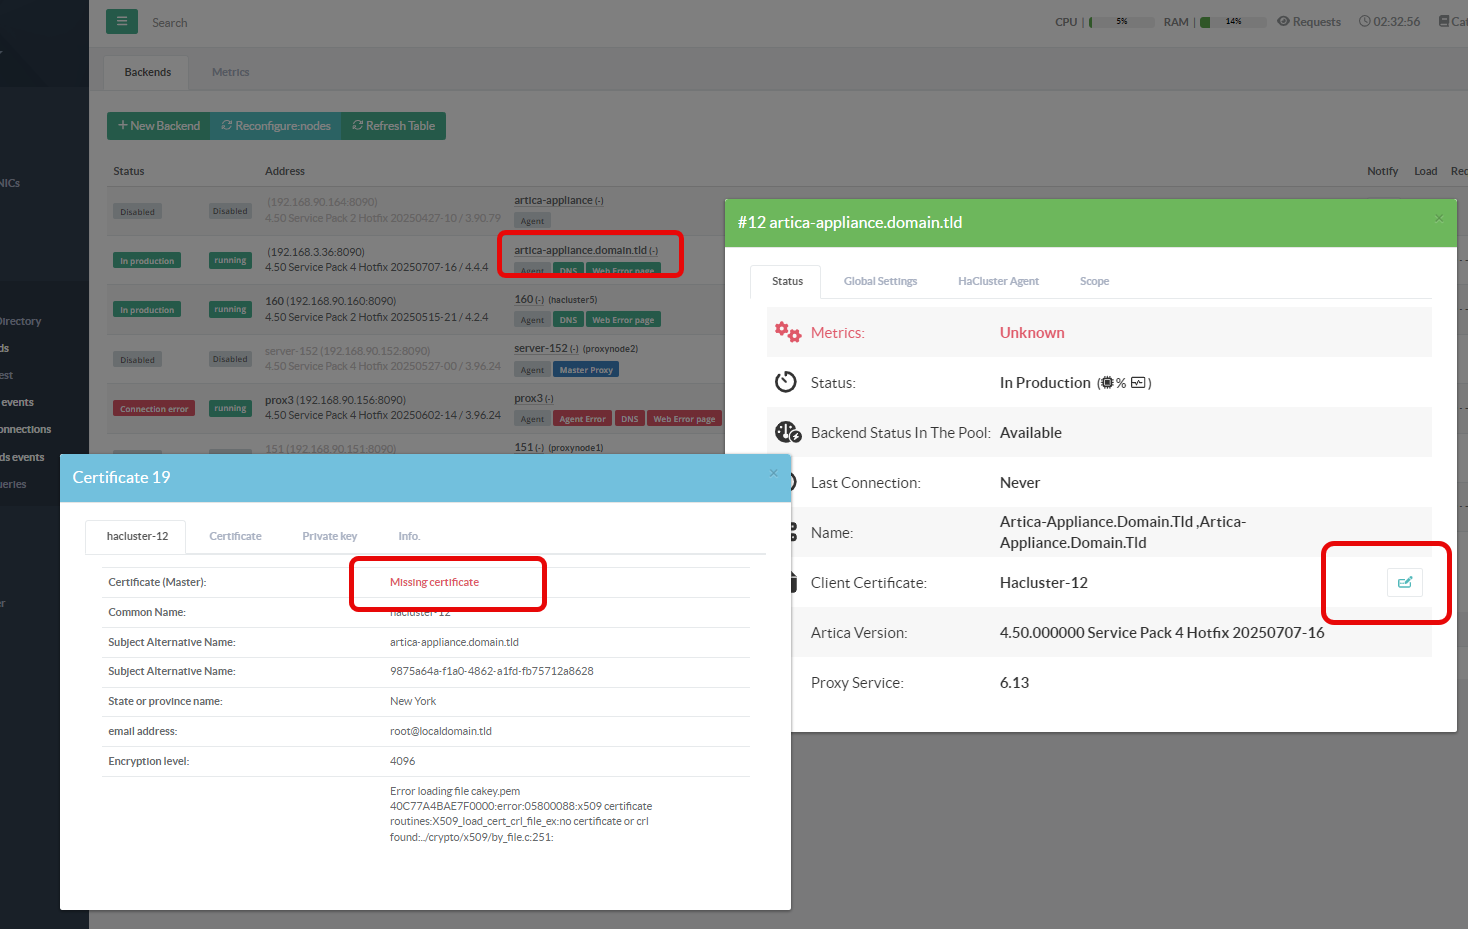Click the Refresh Table button
Screen dimensions: 1468x929
click(393, 126)
